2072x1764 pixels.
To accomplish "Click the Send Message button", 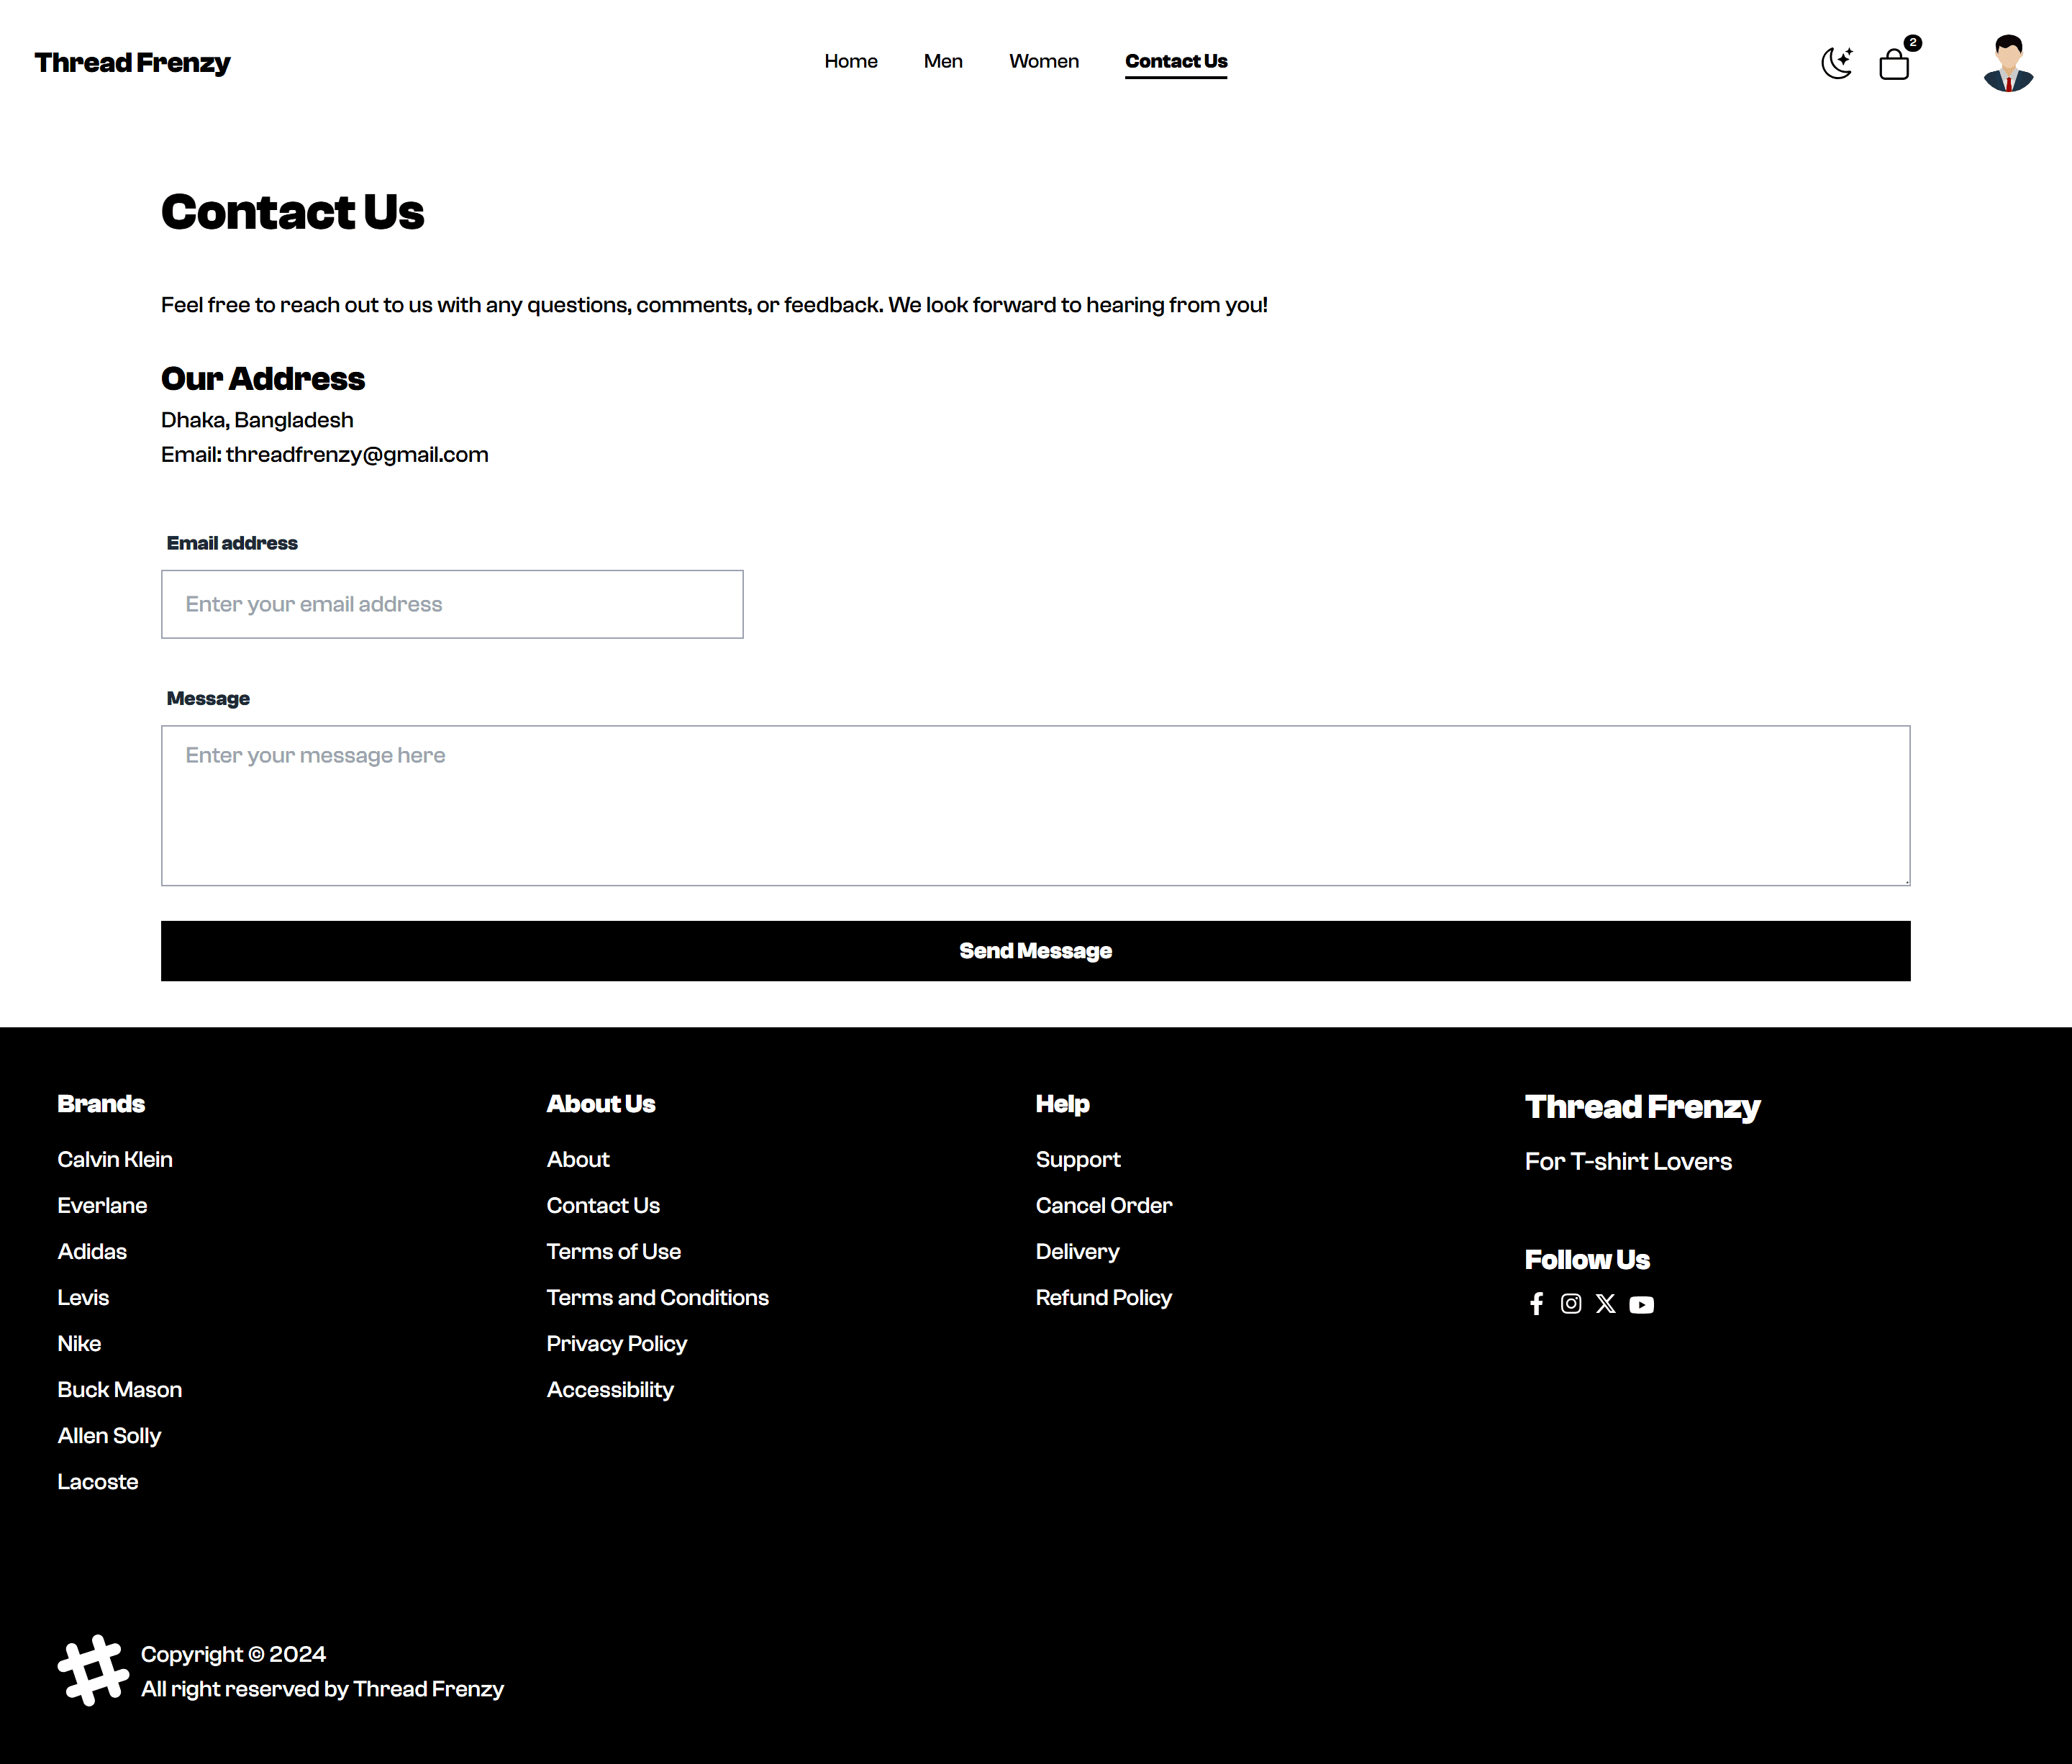I will tap(1035, 951).
